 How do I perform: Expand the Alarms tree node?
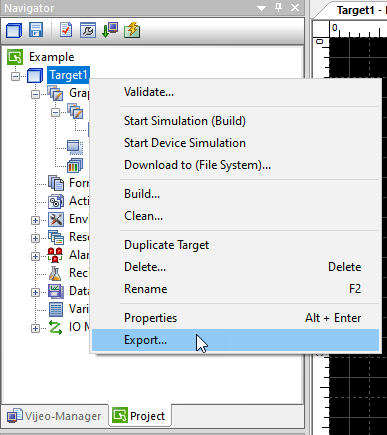(35, 256)
